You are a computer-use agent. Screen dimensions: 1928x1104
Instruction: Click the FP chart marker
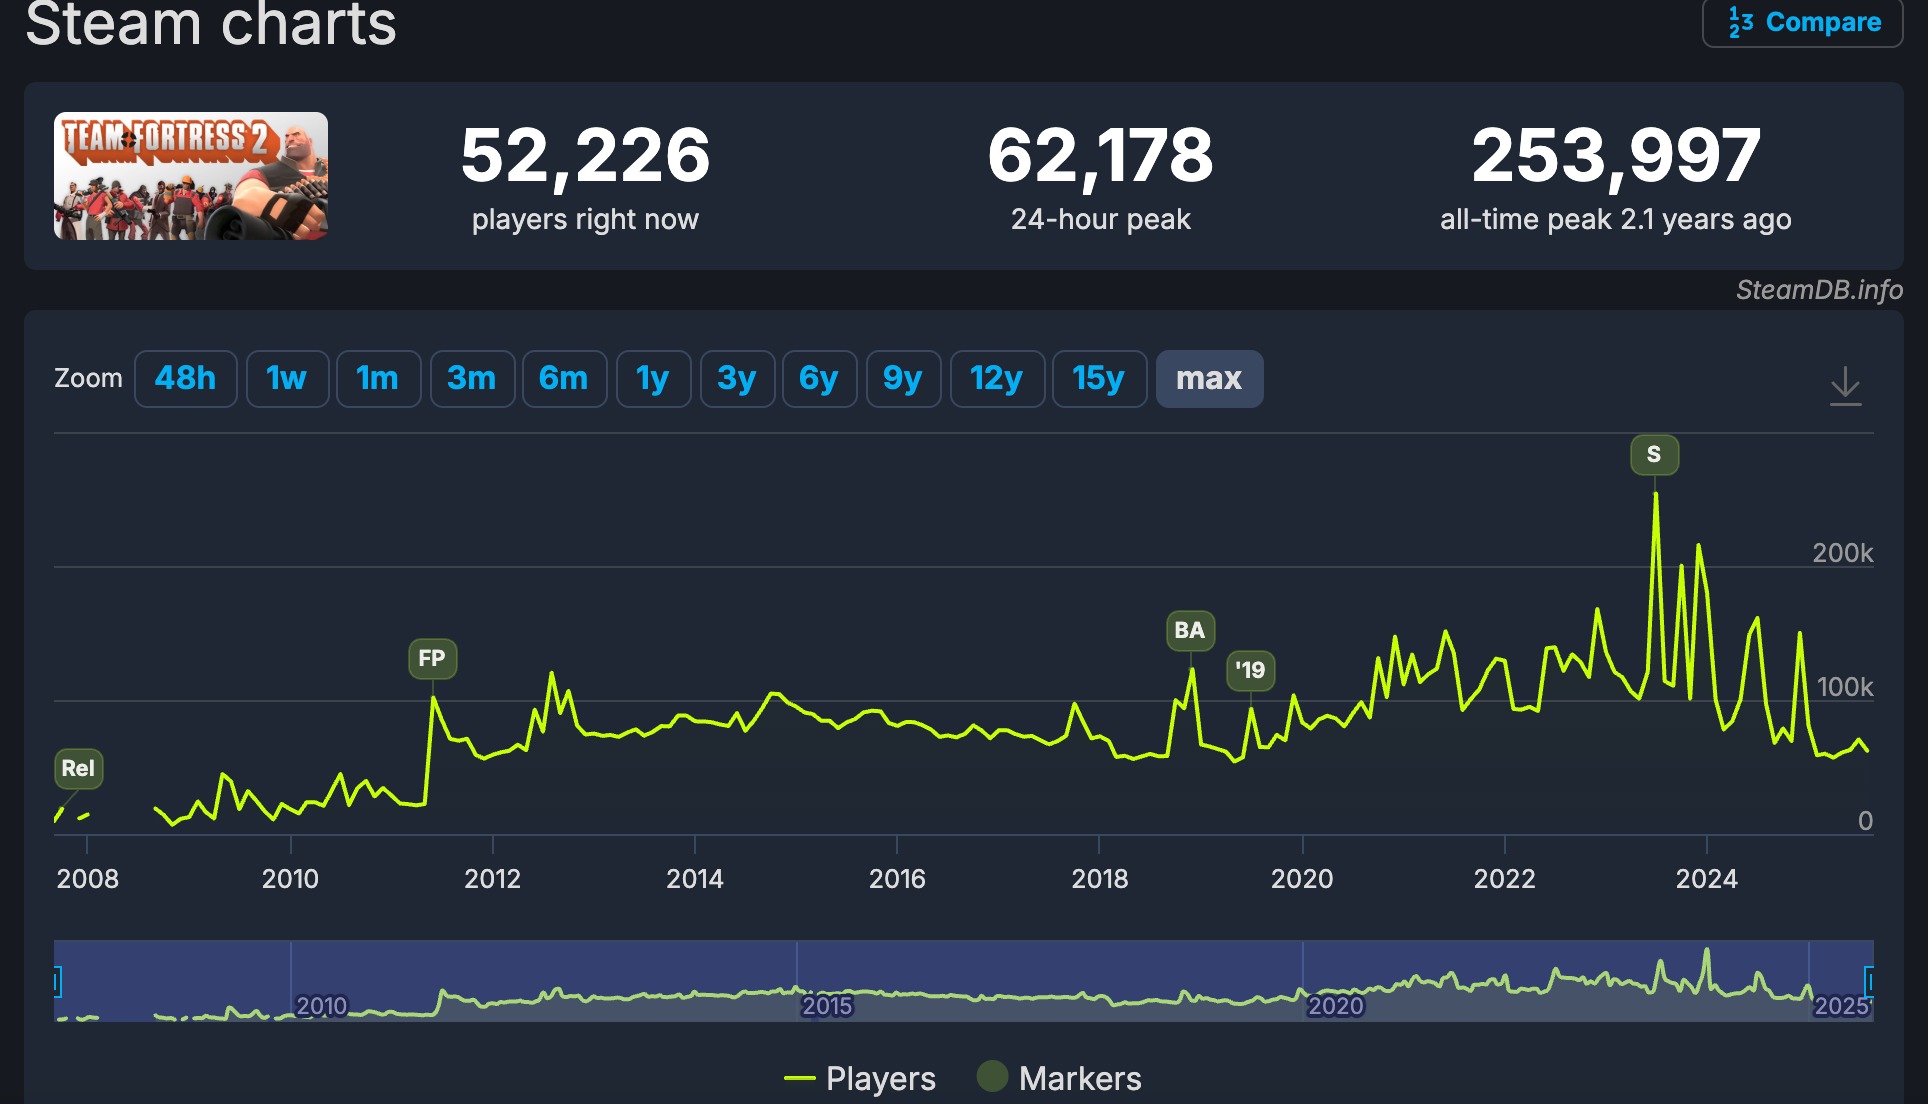(432, 658)
